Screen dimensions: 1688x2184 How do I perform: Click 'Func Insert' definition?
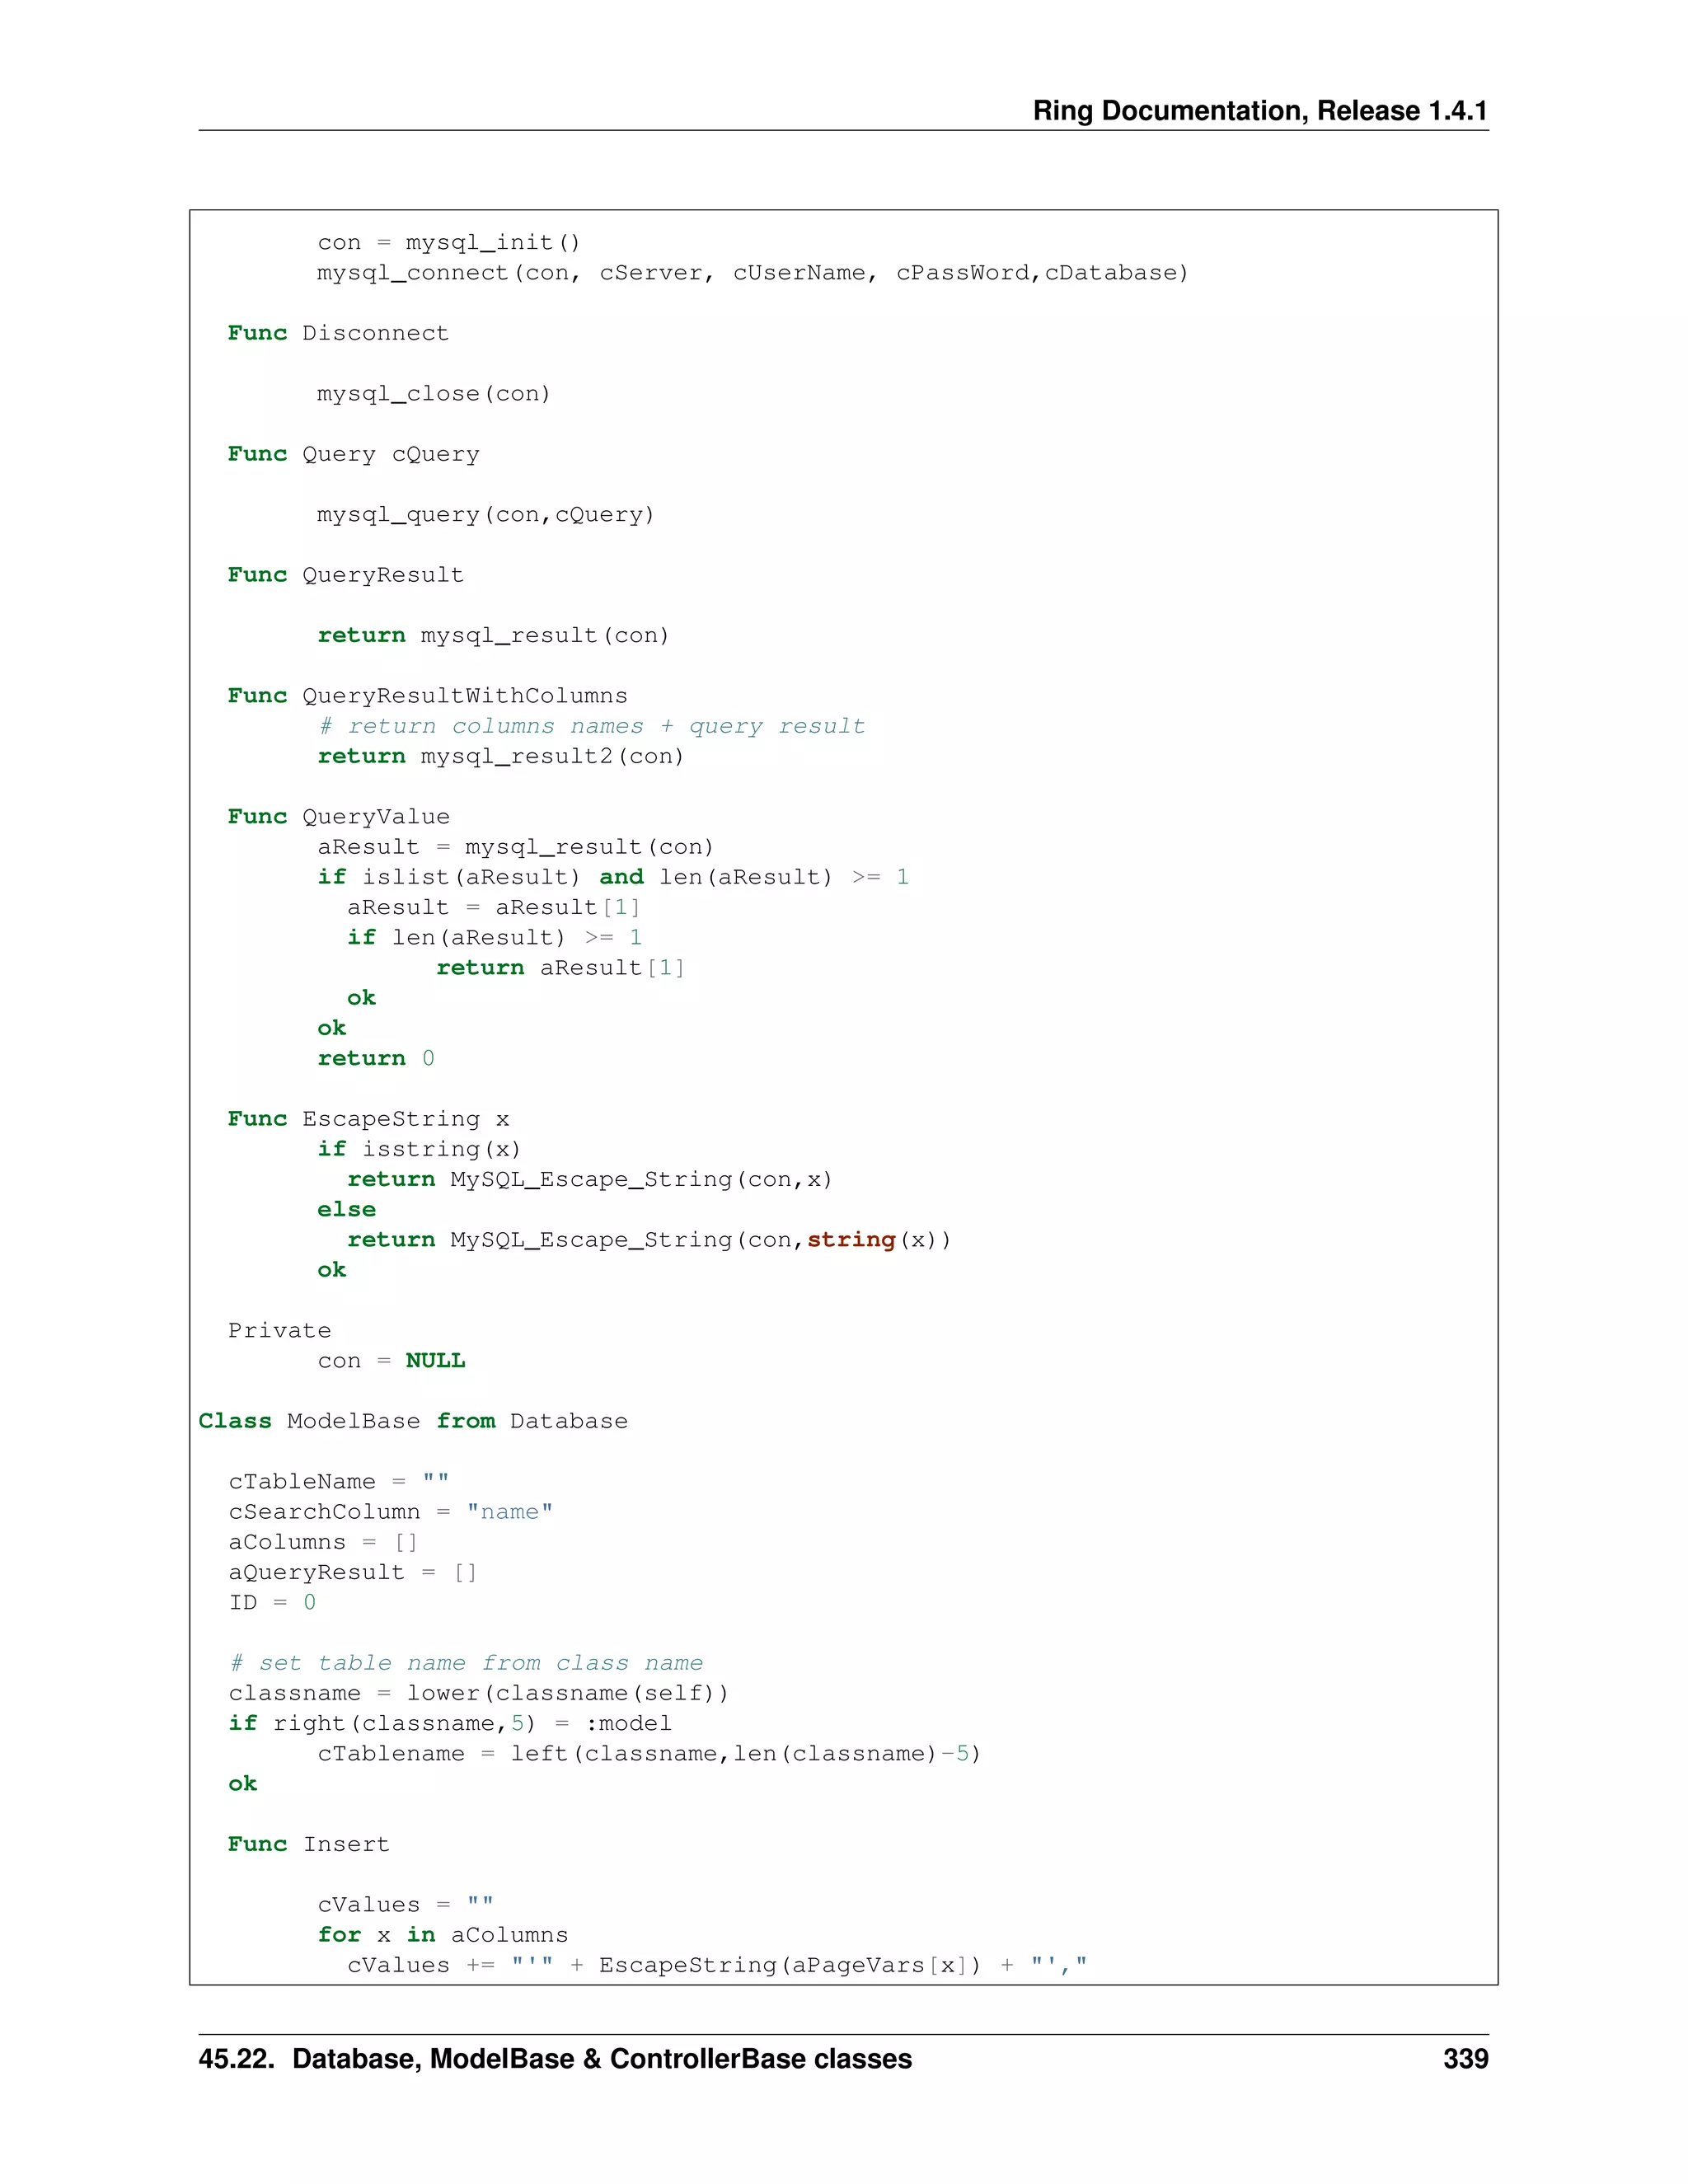(308, 1844)
